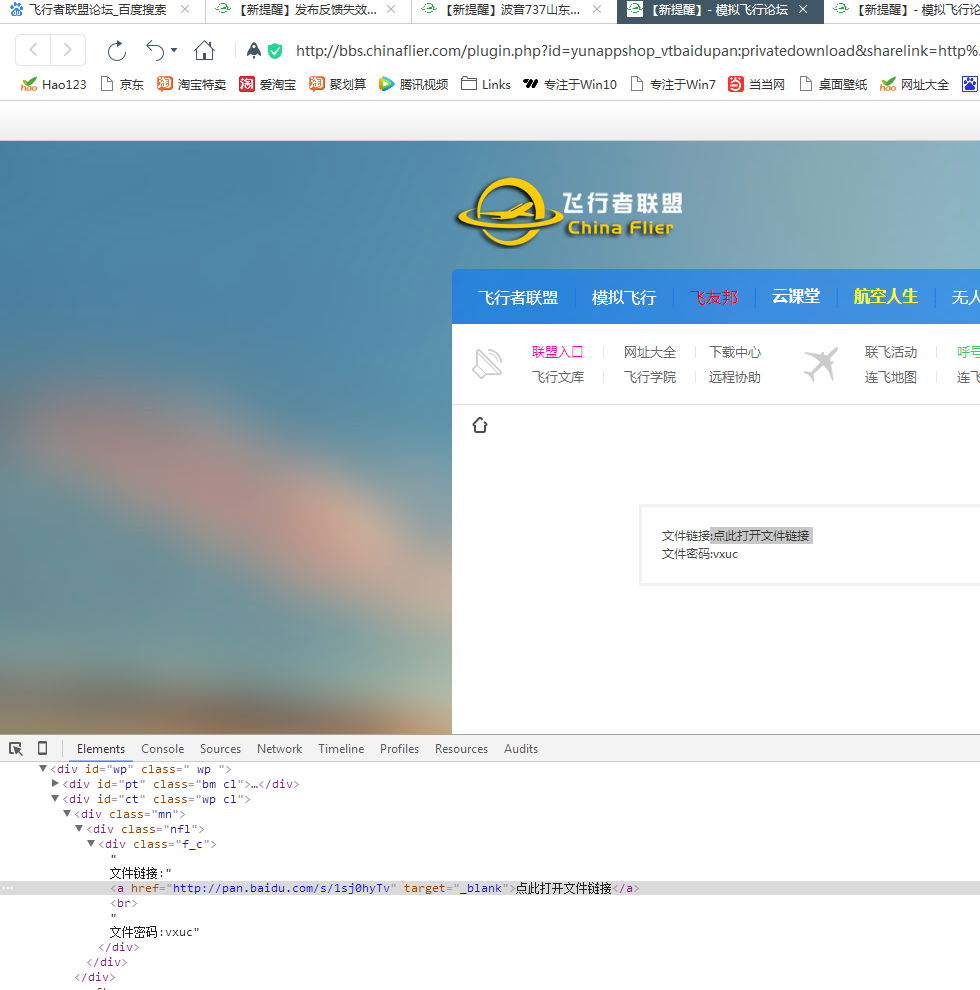Select the 模拟飞行 navigation menu item
This screenshot has width=980, height=990.
pos(623,296)
